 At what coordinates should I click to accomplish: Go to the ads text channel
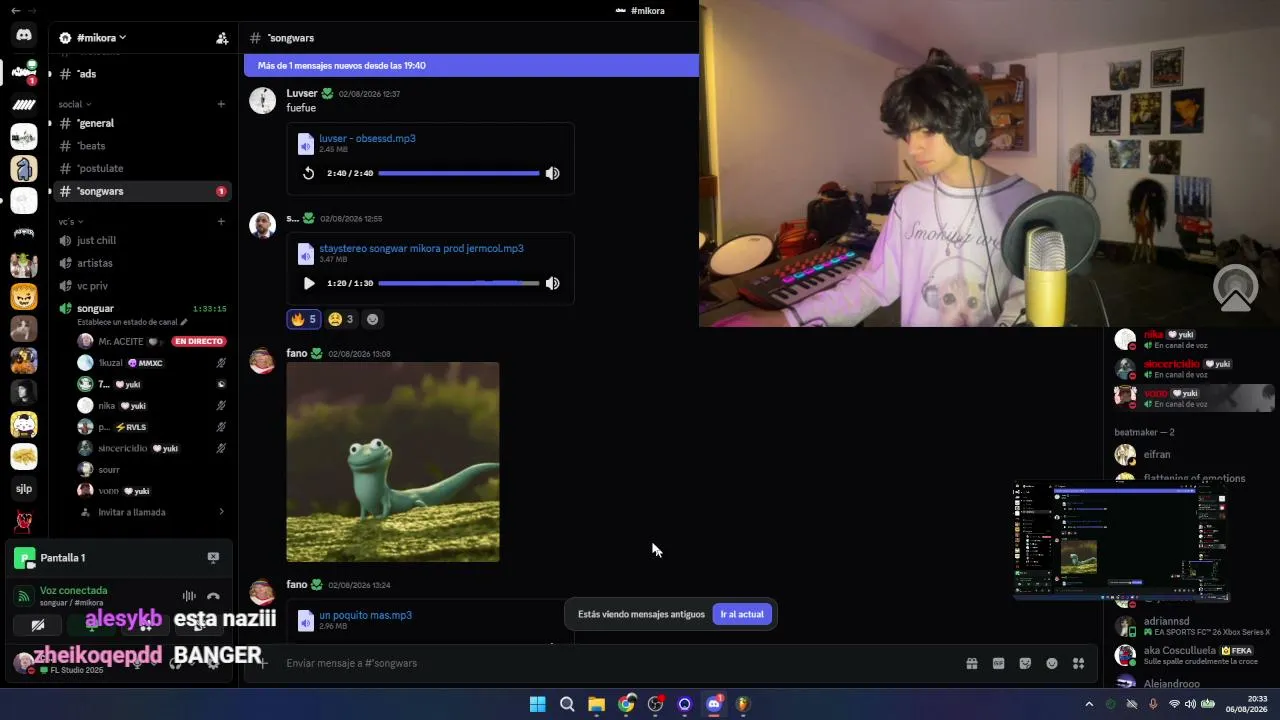pyautogui.click(x=144, y=74)
